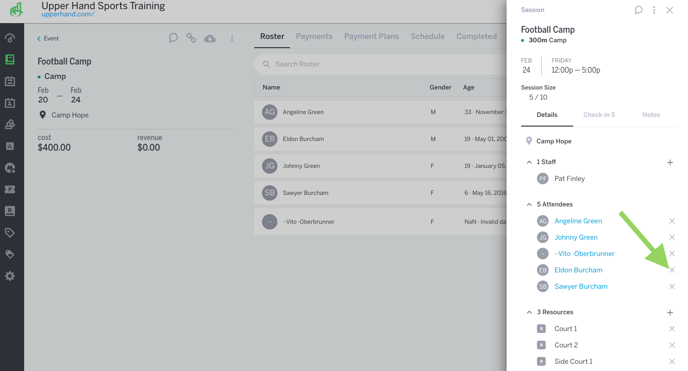Open the session three-dot options menu

tap(654, 10)
